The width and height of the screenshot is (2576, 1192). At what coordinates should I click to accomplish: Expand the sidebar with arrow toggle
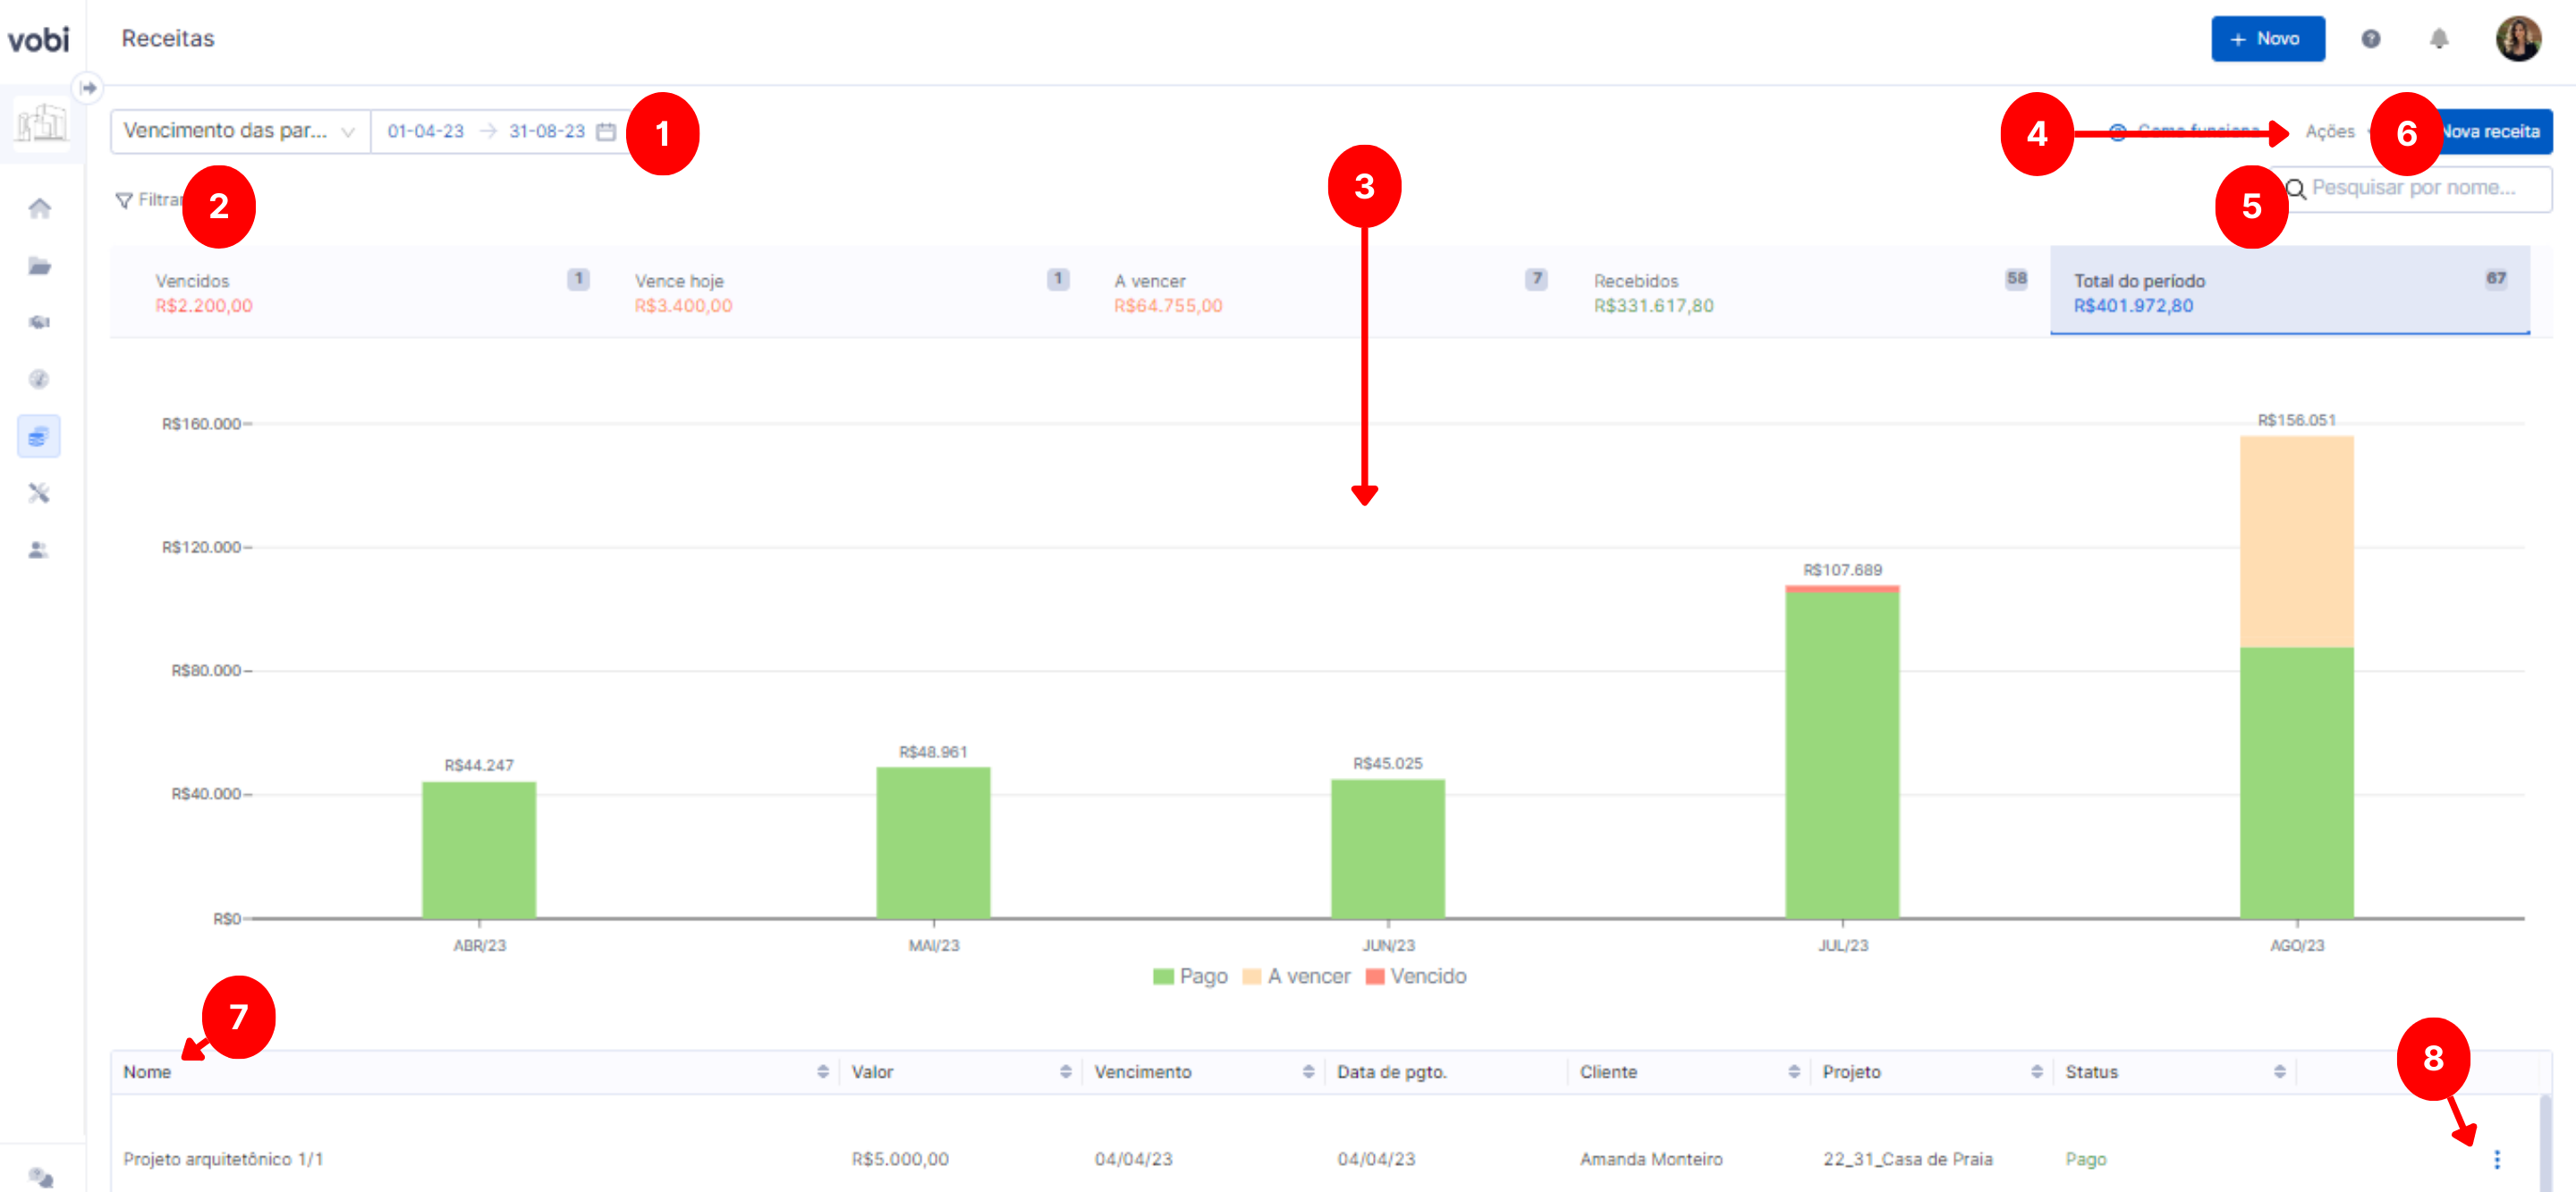tap(89, 88)
